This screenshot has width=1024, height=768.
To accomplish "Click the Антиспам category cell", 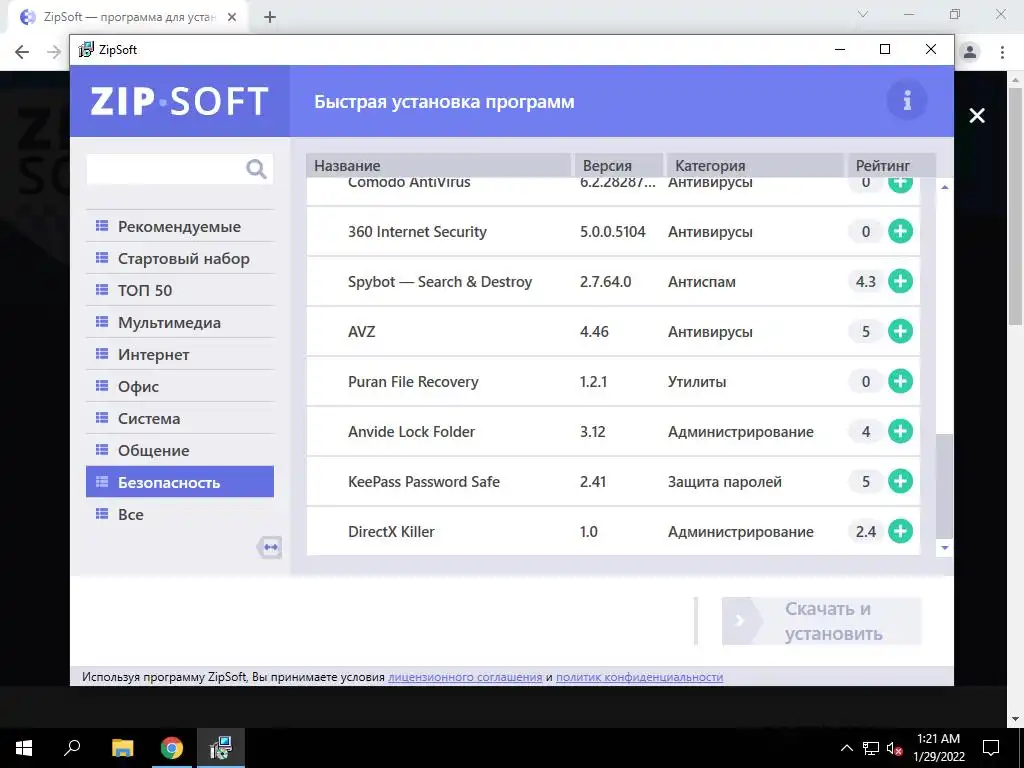I will tap(701, 282).
